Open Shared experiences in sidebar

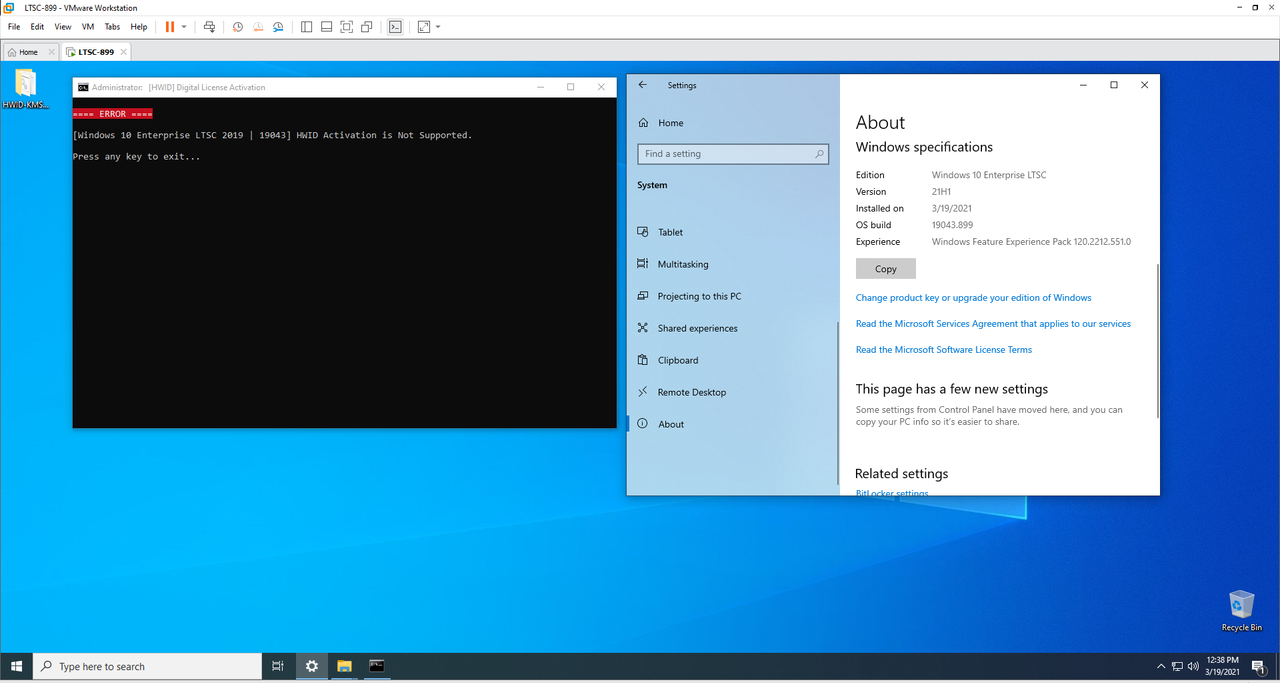click(x=697, y=328)
